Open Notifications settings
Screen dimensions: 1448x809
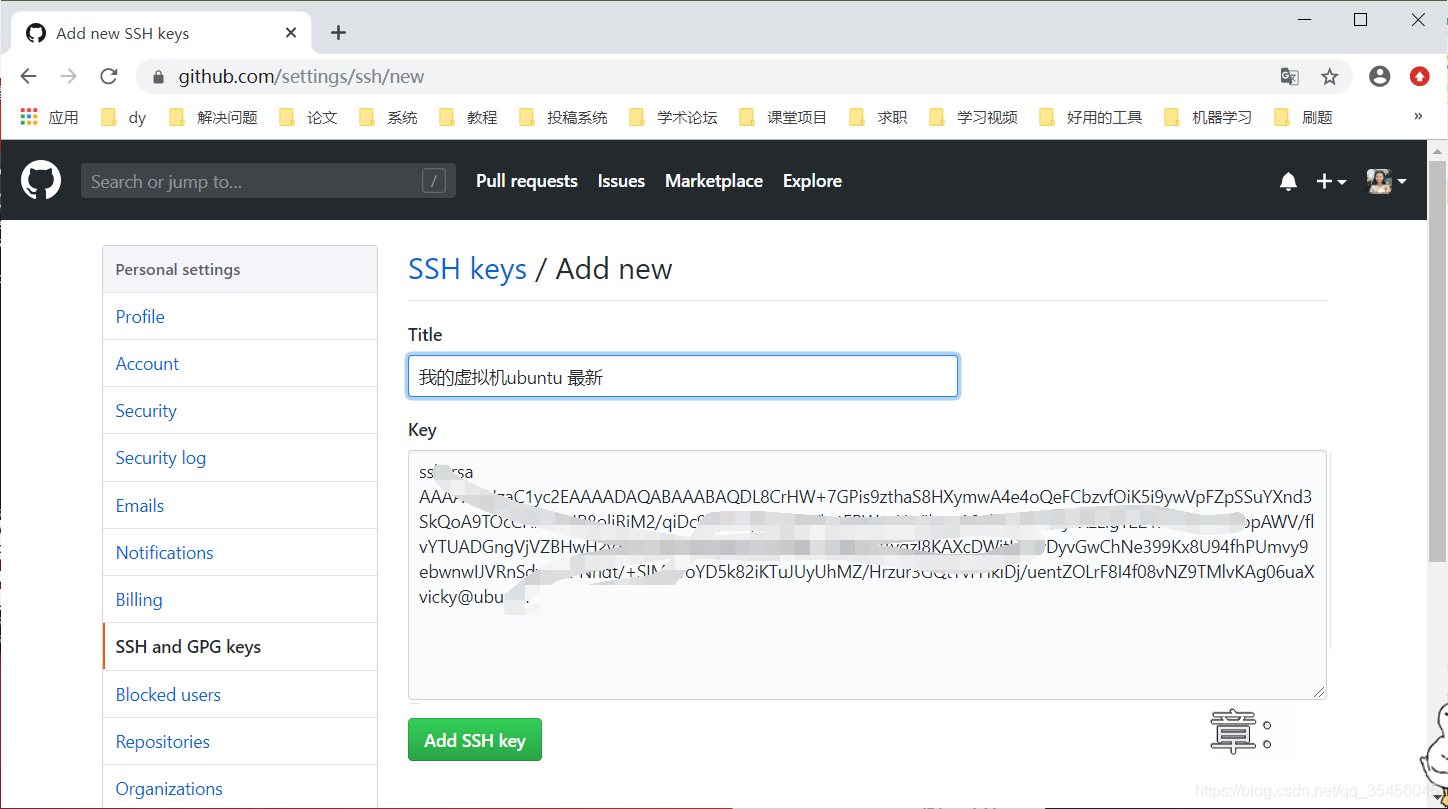(240, 553)
